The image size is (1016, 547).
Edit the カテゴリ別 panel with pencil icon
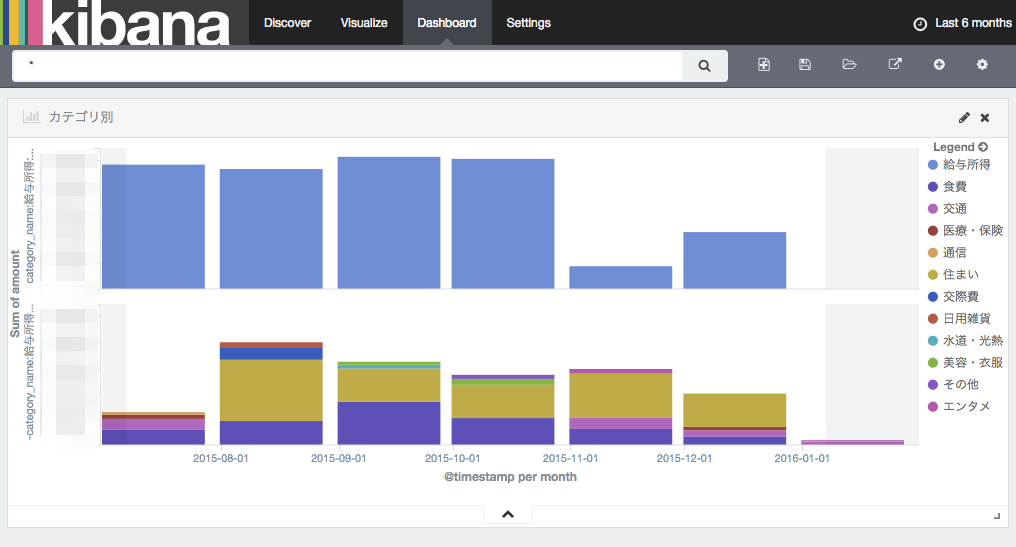pyautogui.click(x=964, y=117)
